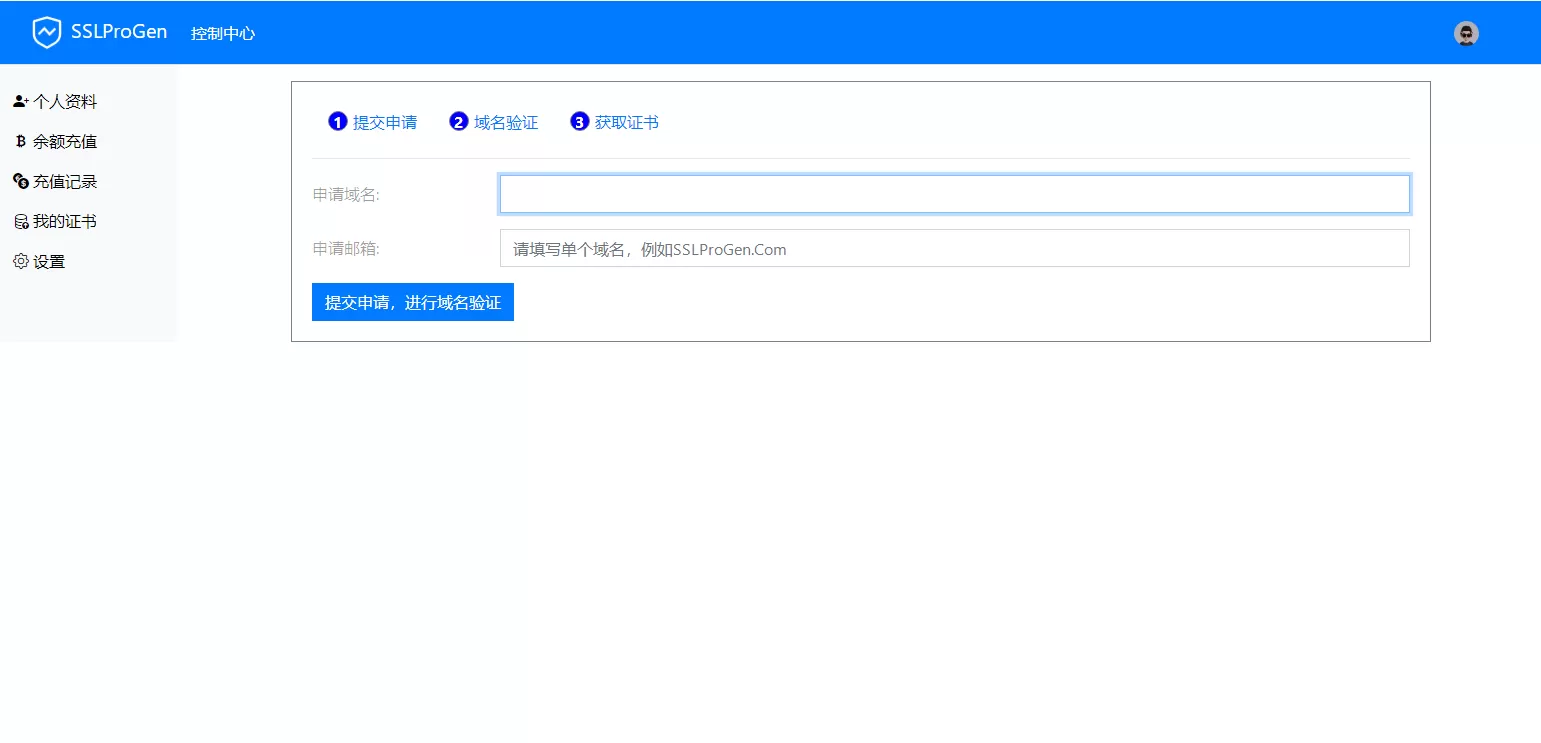Open 我的证书 in the sidebar
Screen dimensions: 1541x743
[x=65, y=222]
